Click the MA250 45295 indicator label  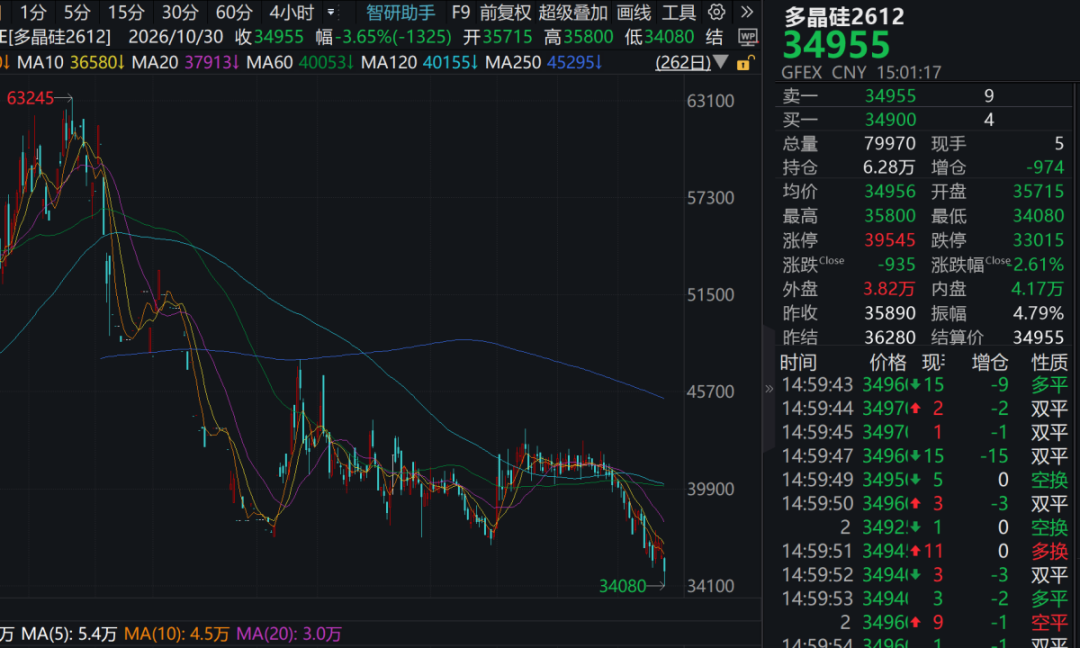click(544, 63)
